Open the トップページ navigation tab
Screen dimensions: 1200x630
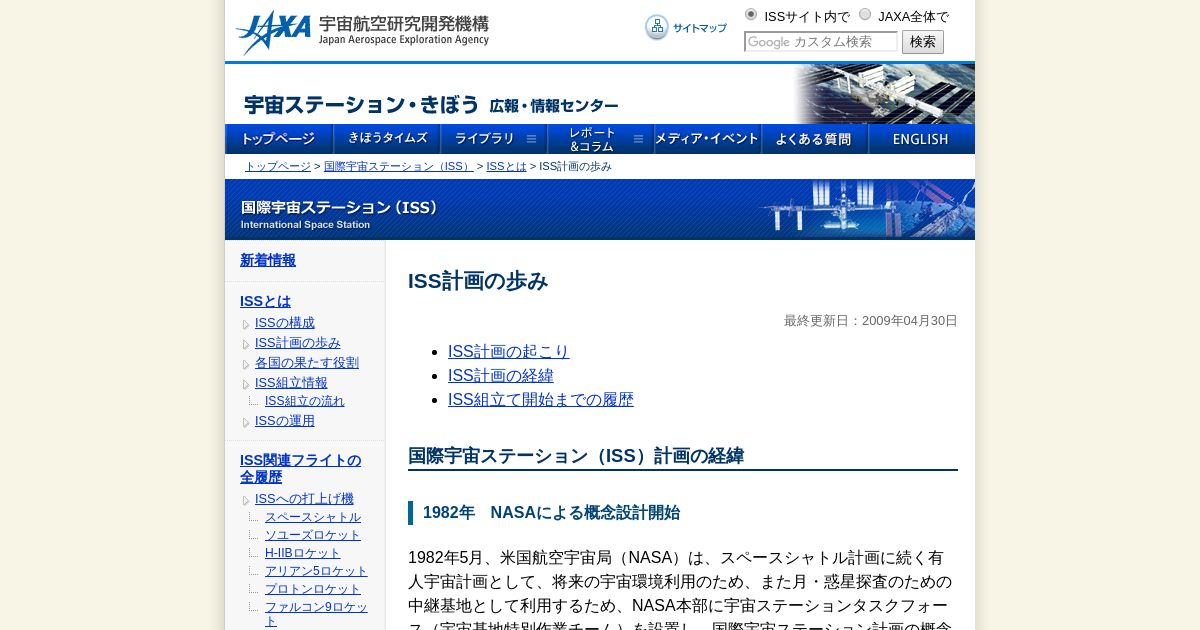click(279, 139)
